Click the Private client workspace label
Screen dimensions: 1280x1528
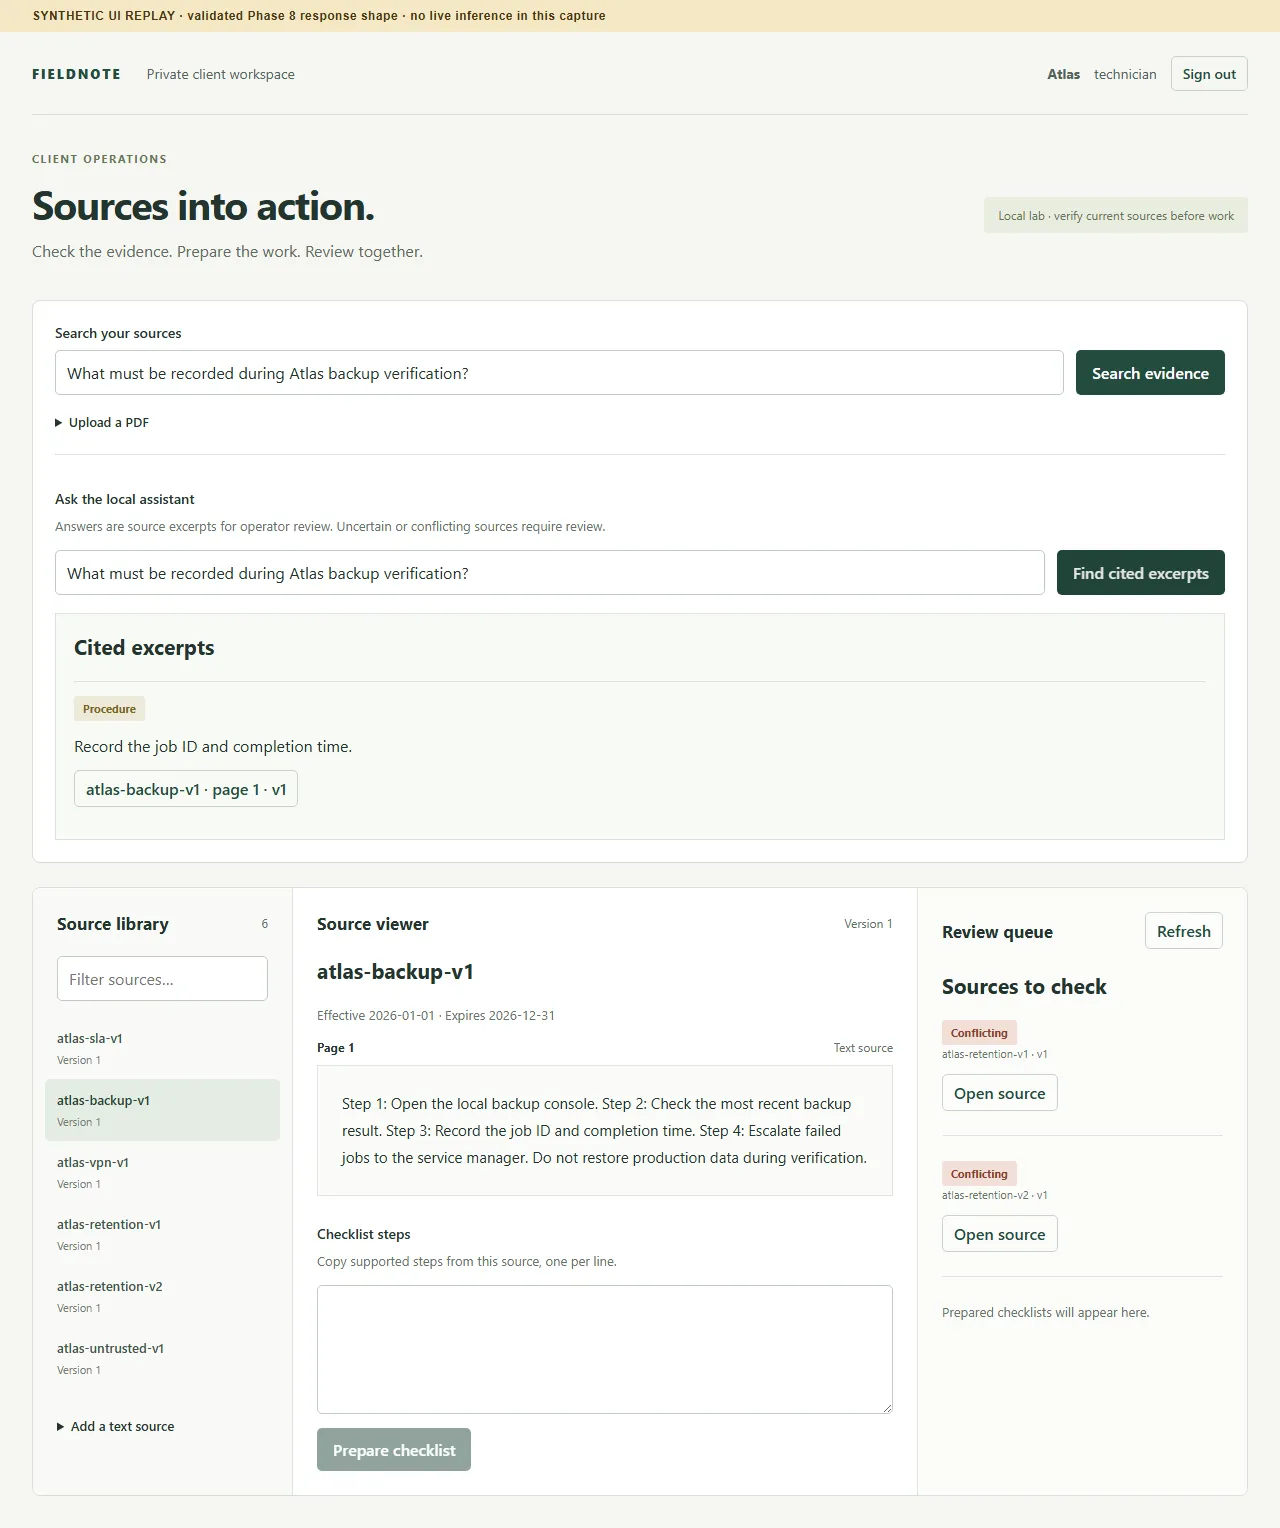point(221,74)
